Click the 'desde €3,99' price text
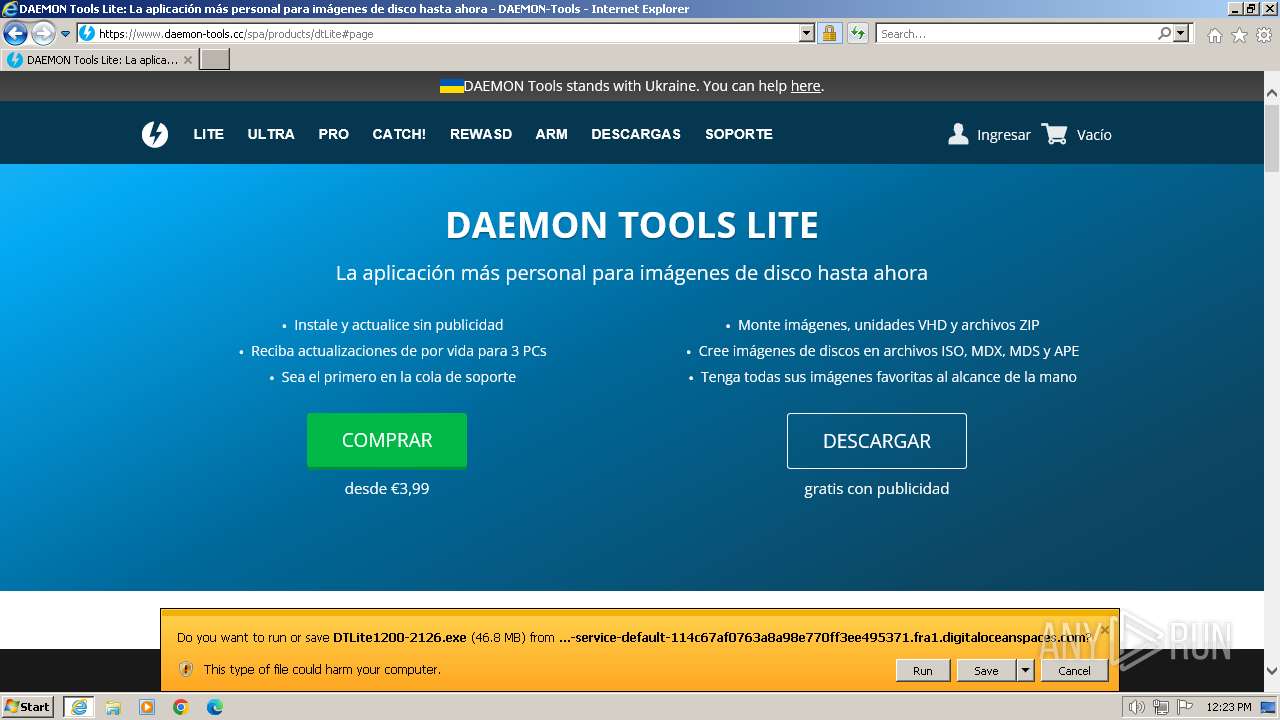The height and width of the screenshot is (720, 1280). [387, 489]
